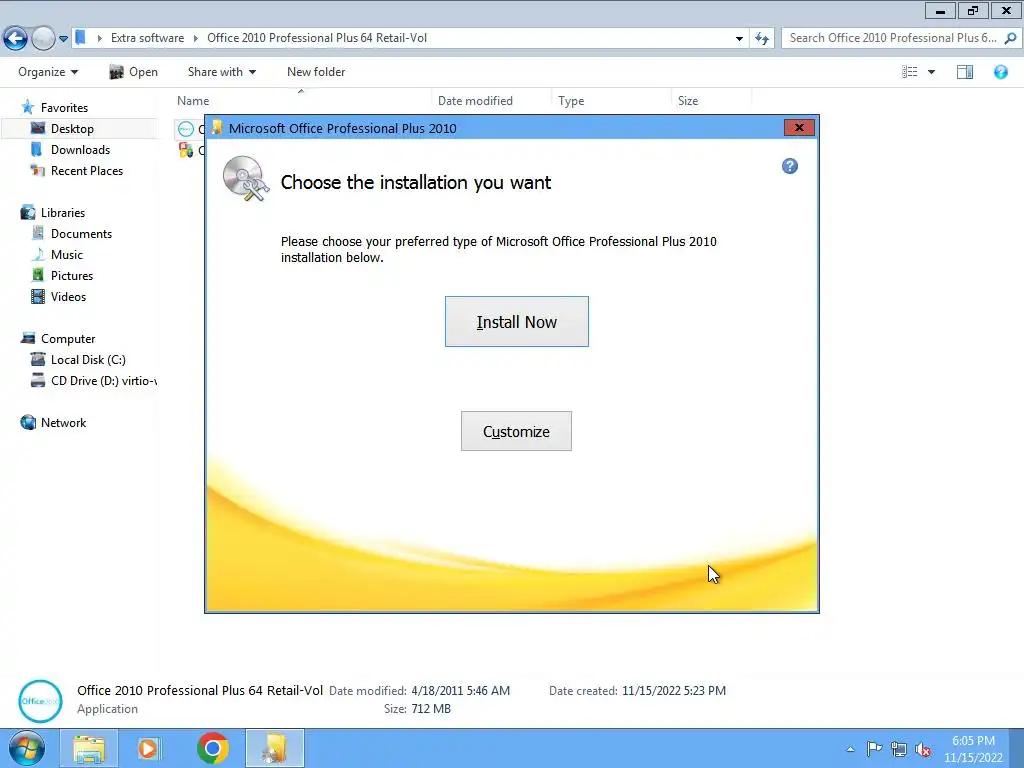The width and height of the screenshot is (1024, 768).
Task: Refresh the current folder view
Action: [x=761, y=39]
